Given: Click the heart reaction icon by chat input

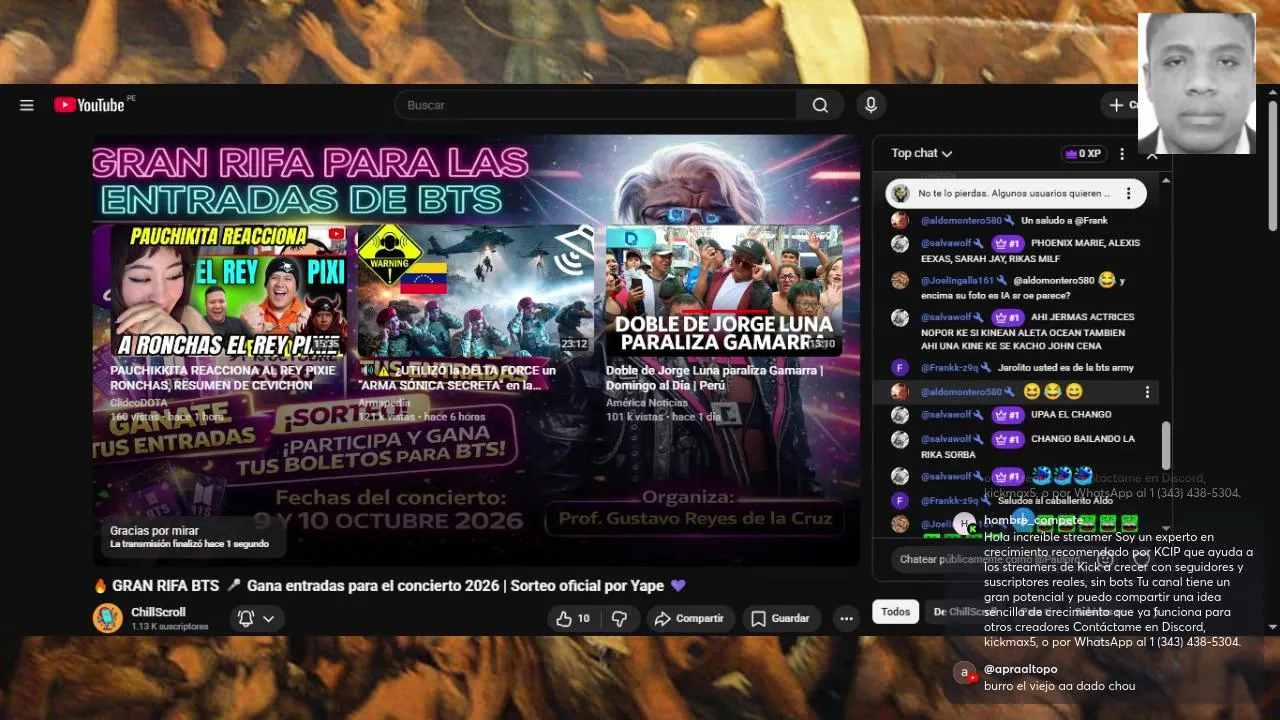Looking at the screenshot, I should point(1142,559).
